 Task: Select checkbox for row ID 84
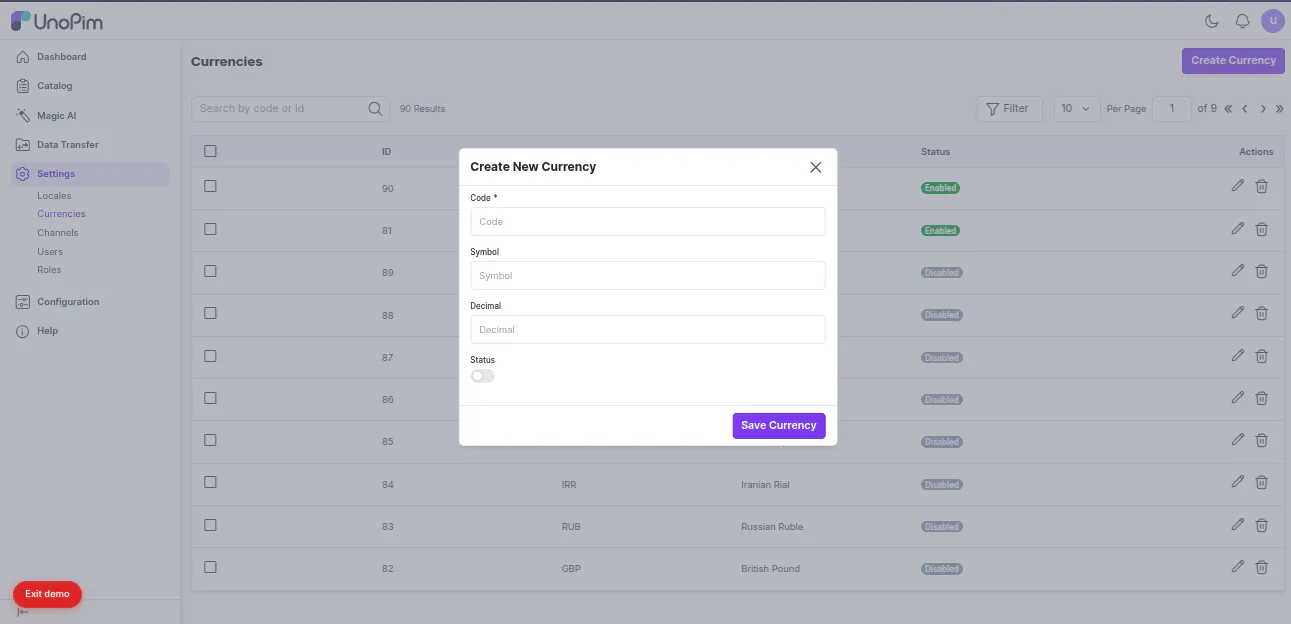(x=210, y=482)
